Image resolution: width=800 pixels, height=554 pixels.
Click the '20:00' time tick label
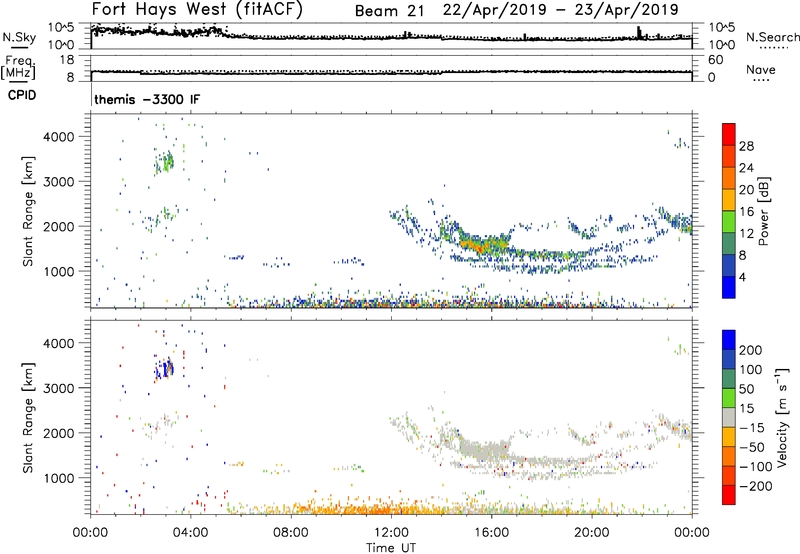[592, 533]
